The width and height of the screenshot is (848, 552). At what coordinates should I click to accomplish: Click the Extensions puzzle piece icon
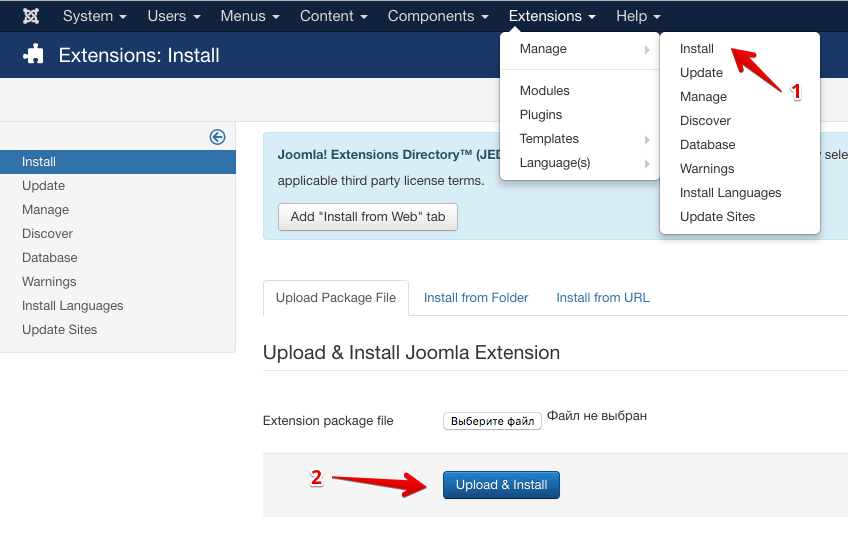click(34, 55)
